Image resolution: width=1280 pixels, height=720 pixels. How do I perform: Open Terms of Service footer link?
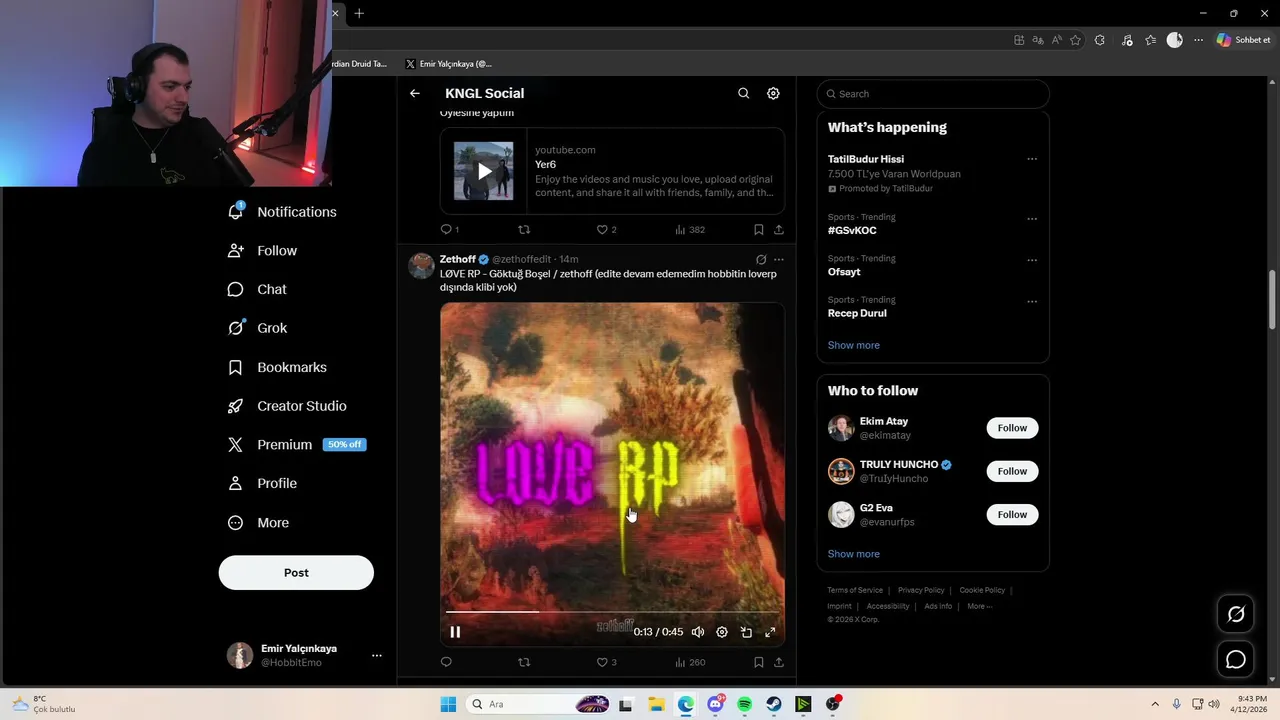(x=855, y=590)
